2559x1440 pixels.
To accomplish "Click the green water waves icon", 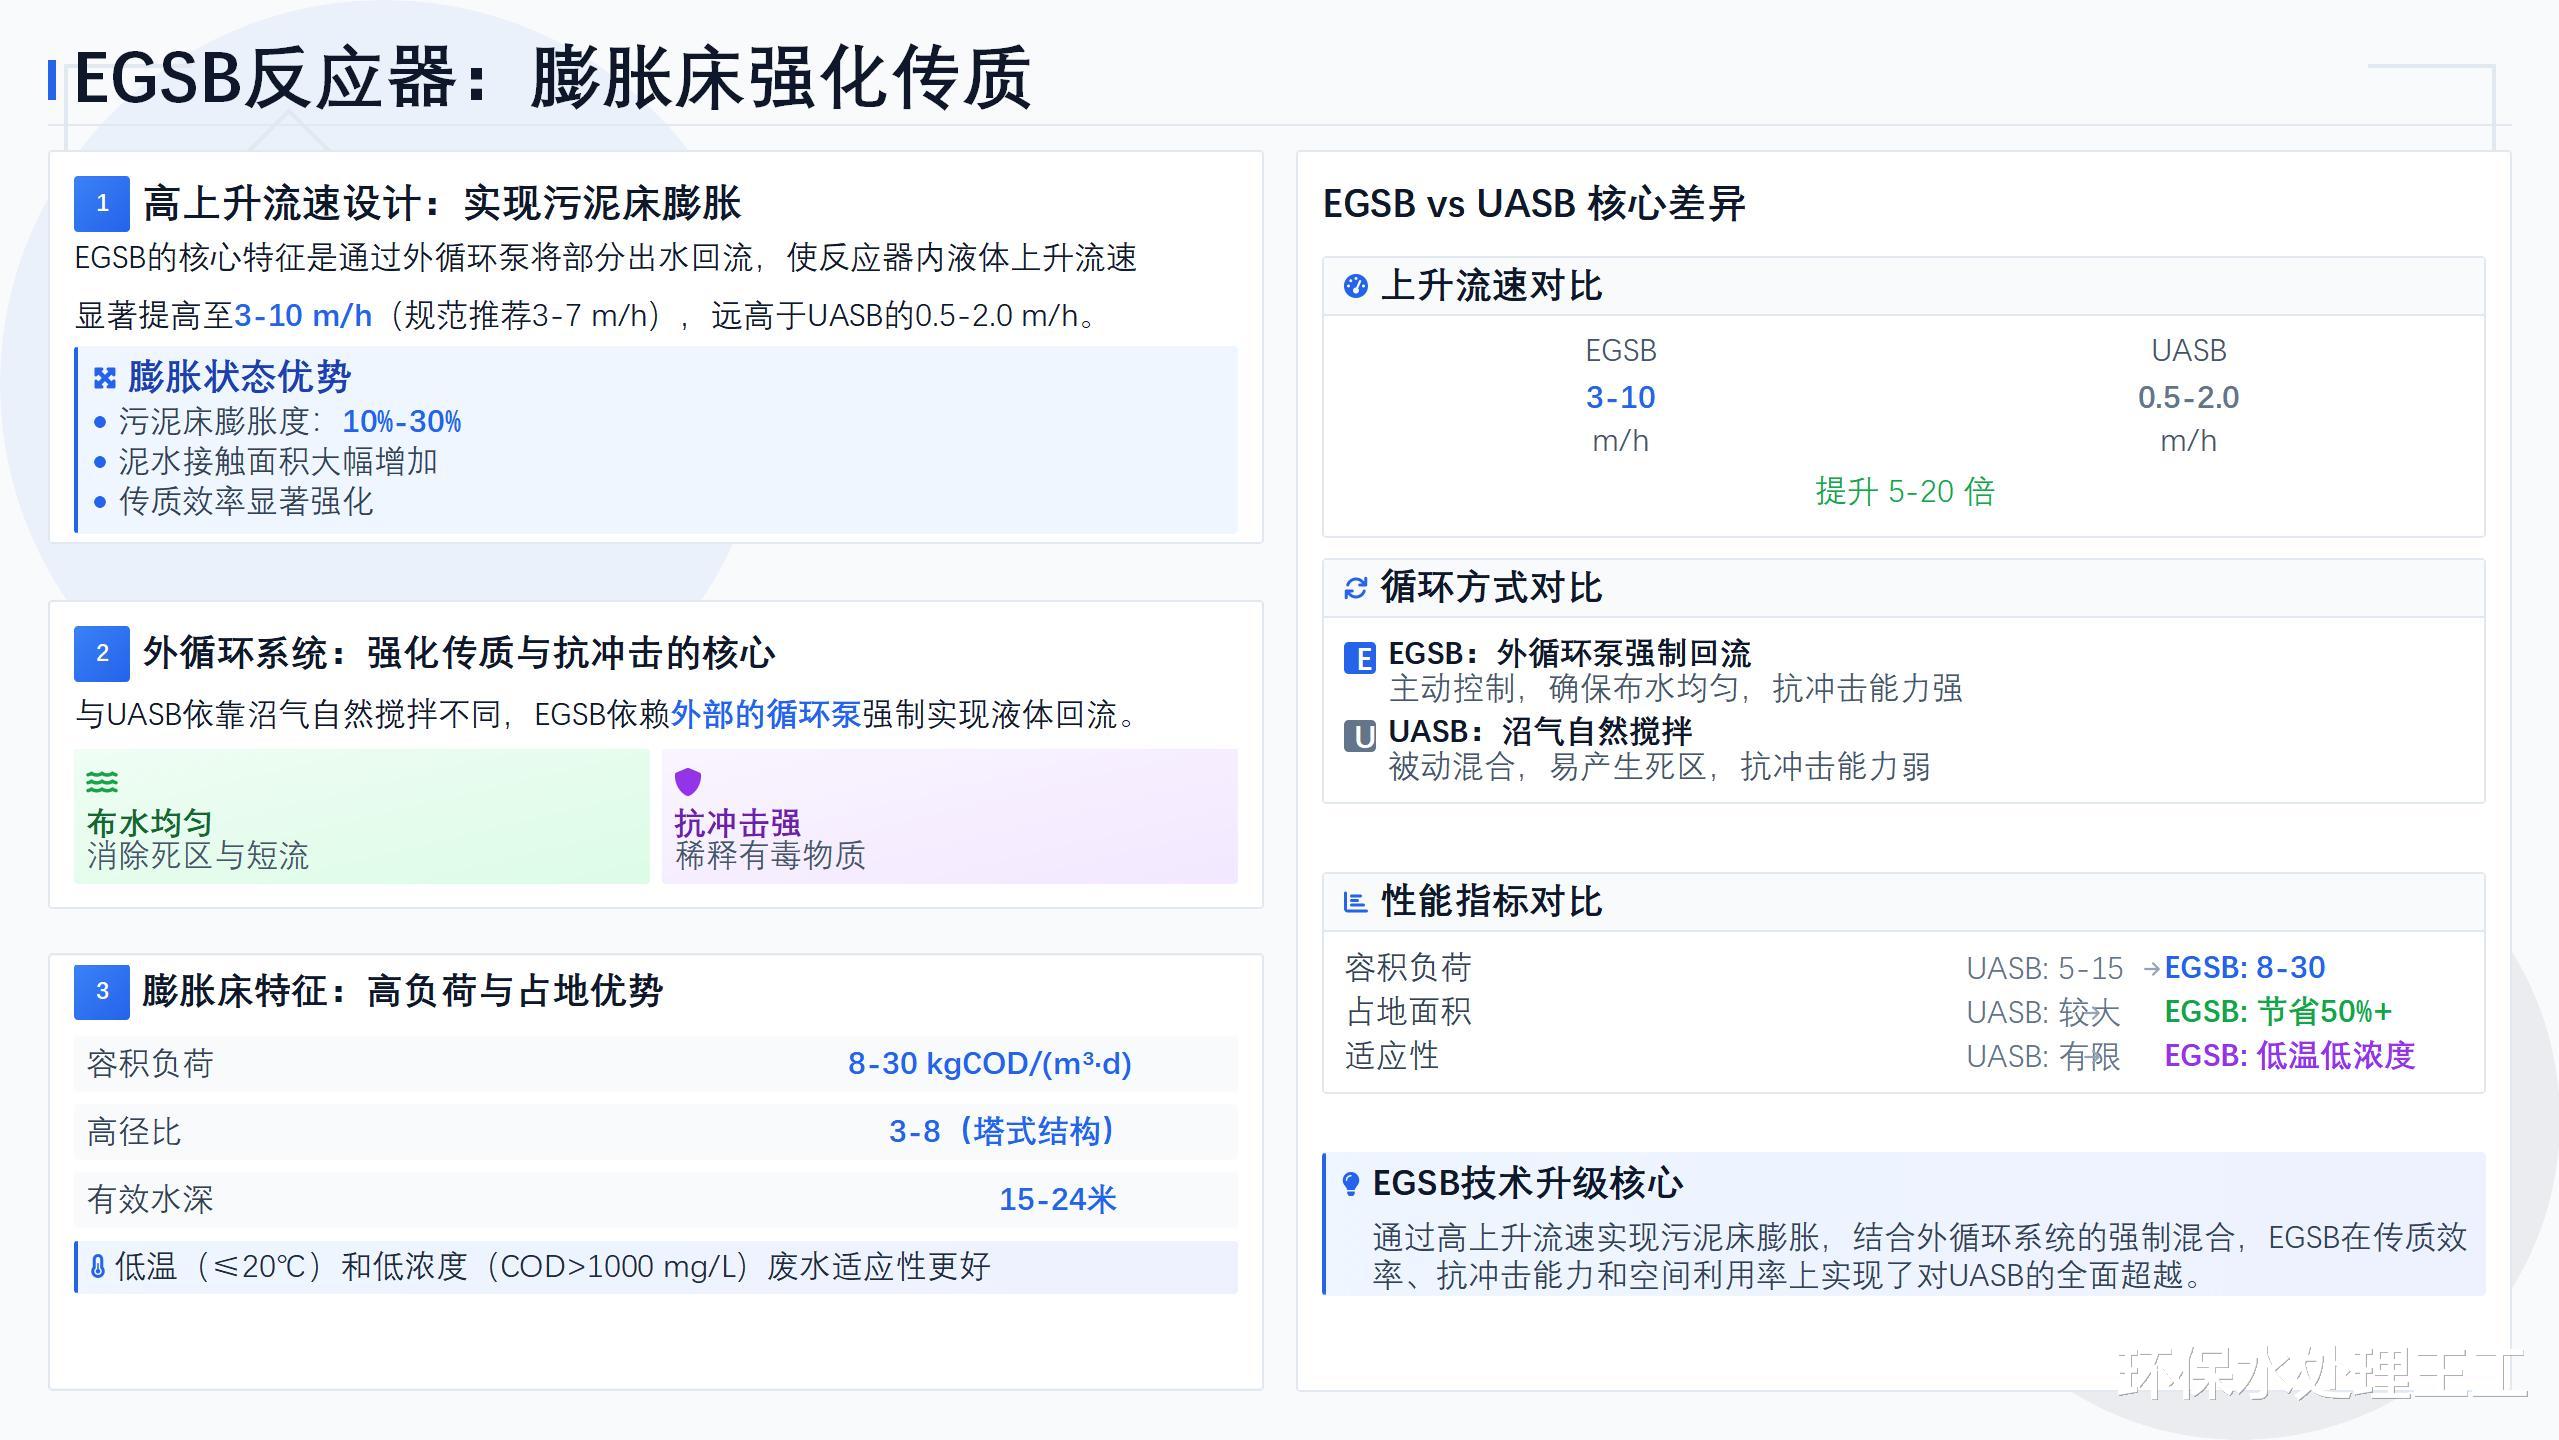I will 102,781.
